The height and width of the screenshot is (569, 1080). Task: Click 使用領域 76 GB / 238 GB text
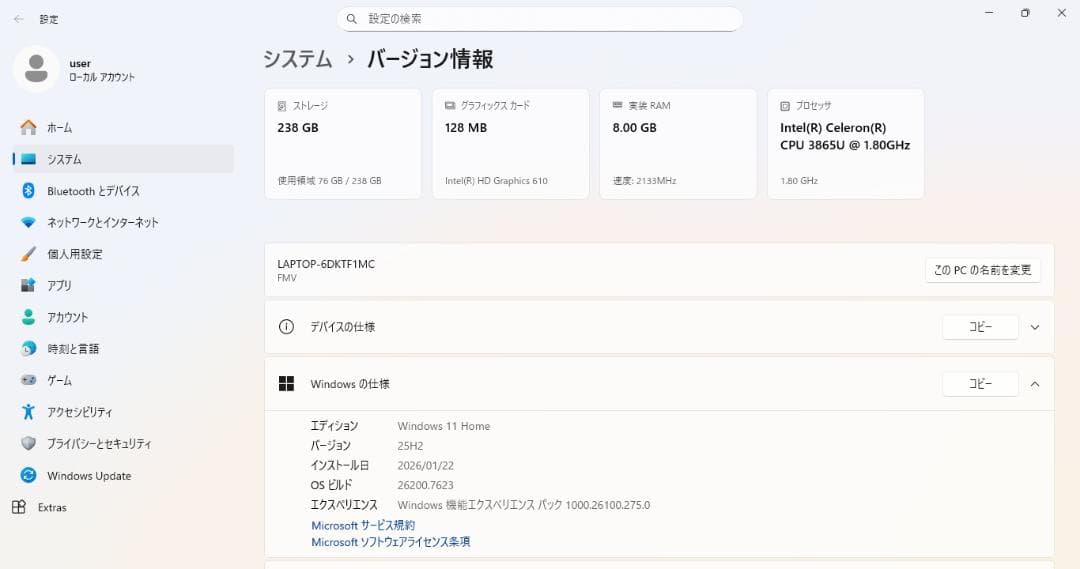(x=329, y=180)
